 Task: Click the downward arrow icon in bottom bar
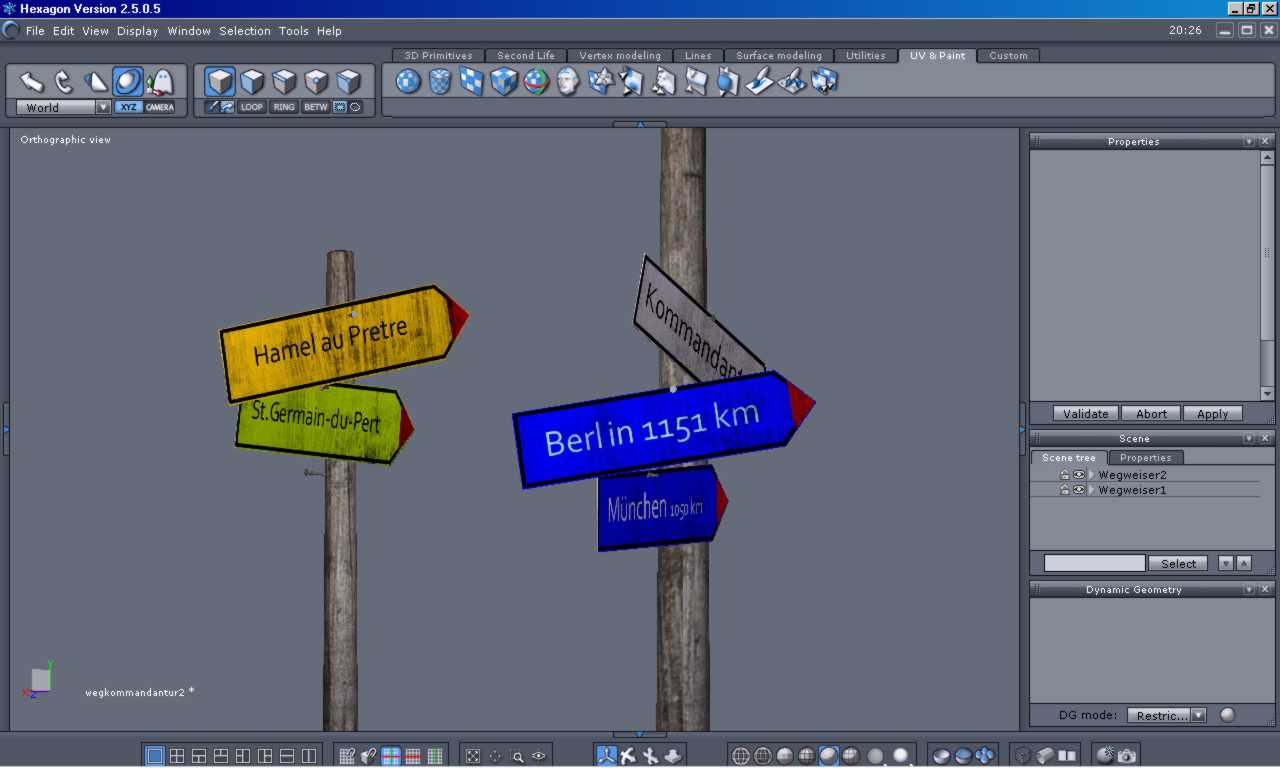pyautogui.click(x=673, y=756)
